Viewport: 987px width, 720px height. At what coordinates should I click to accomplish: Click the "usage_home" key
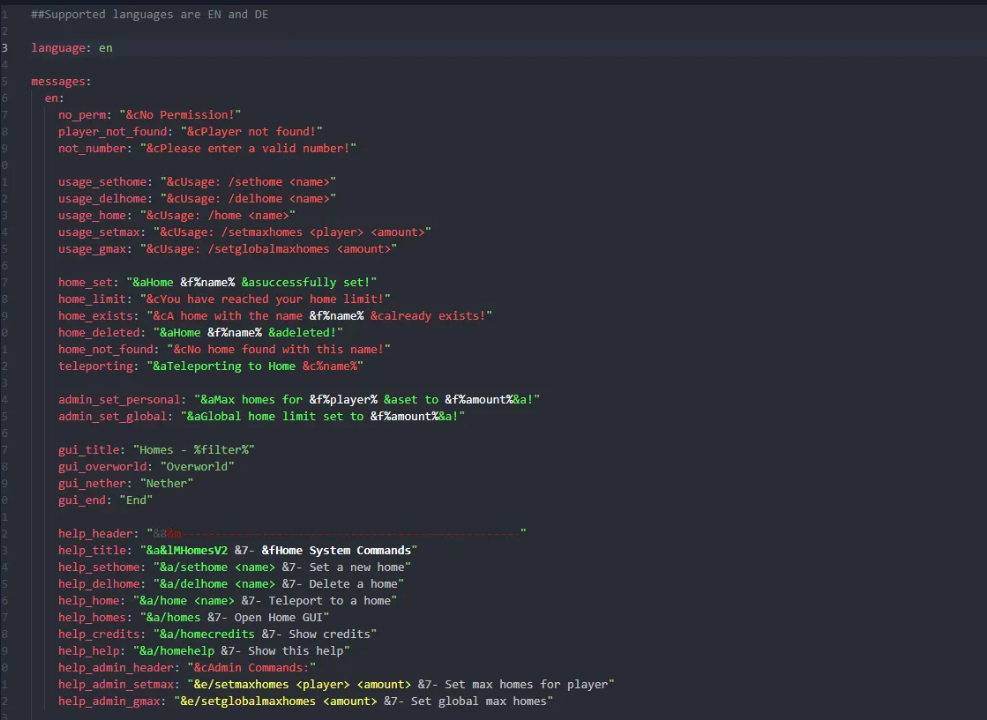click(92, 215)
